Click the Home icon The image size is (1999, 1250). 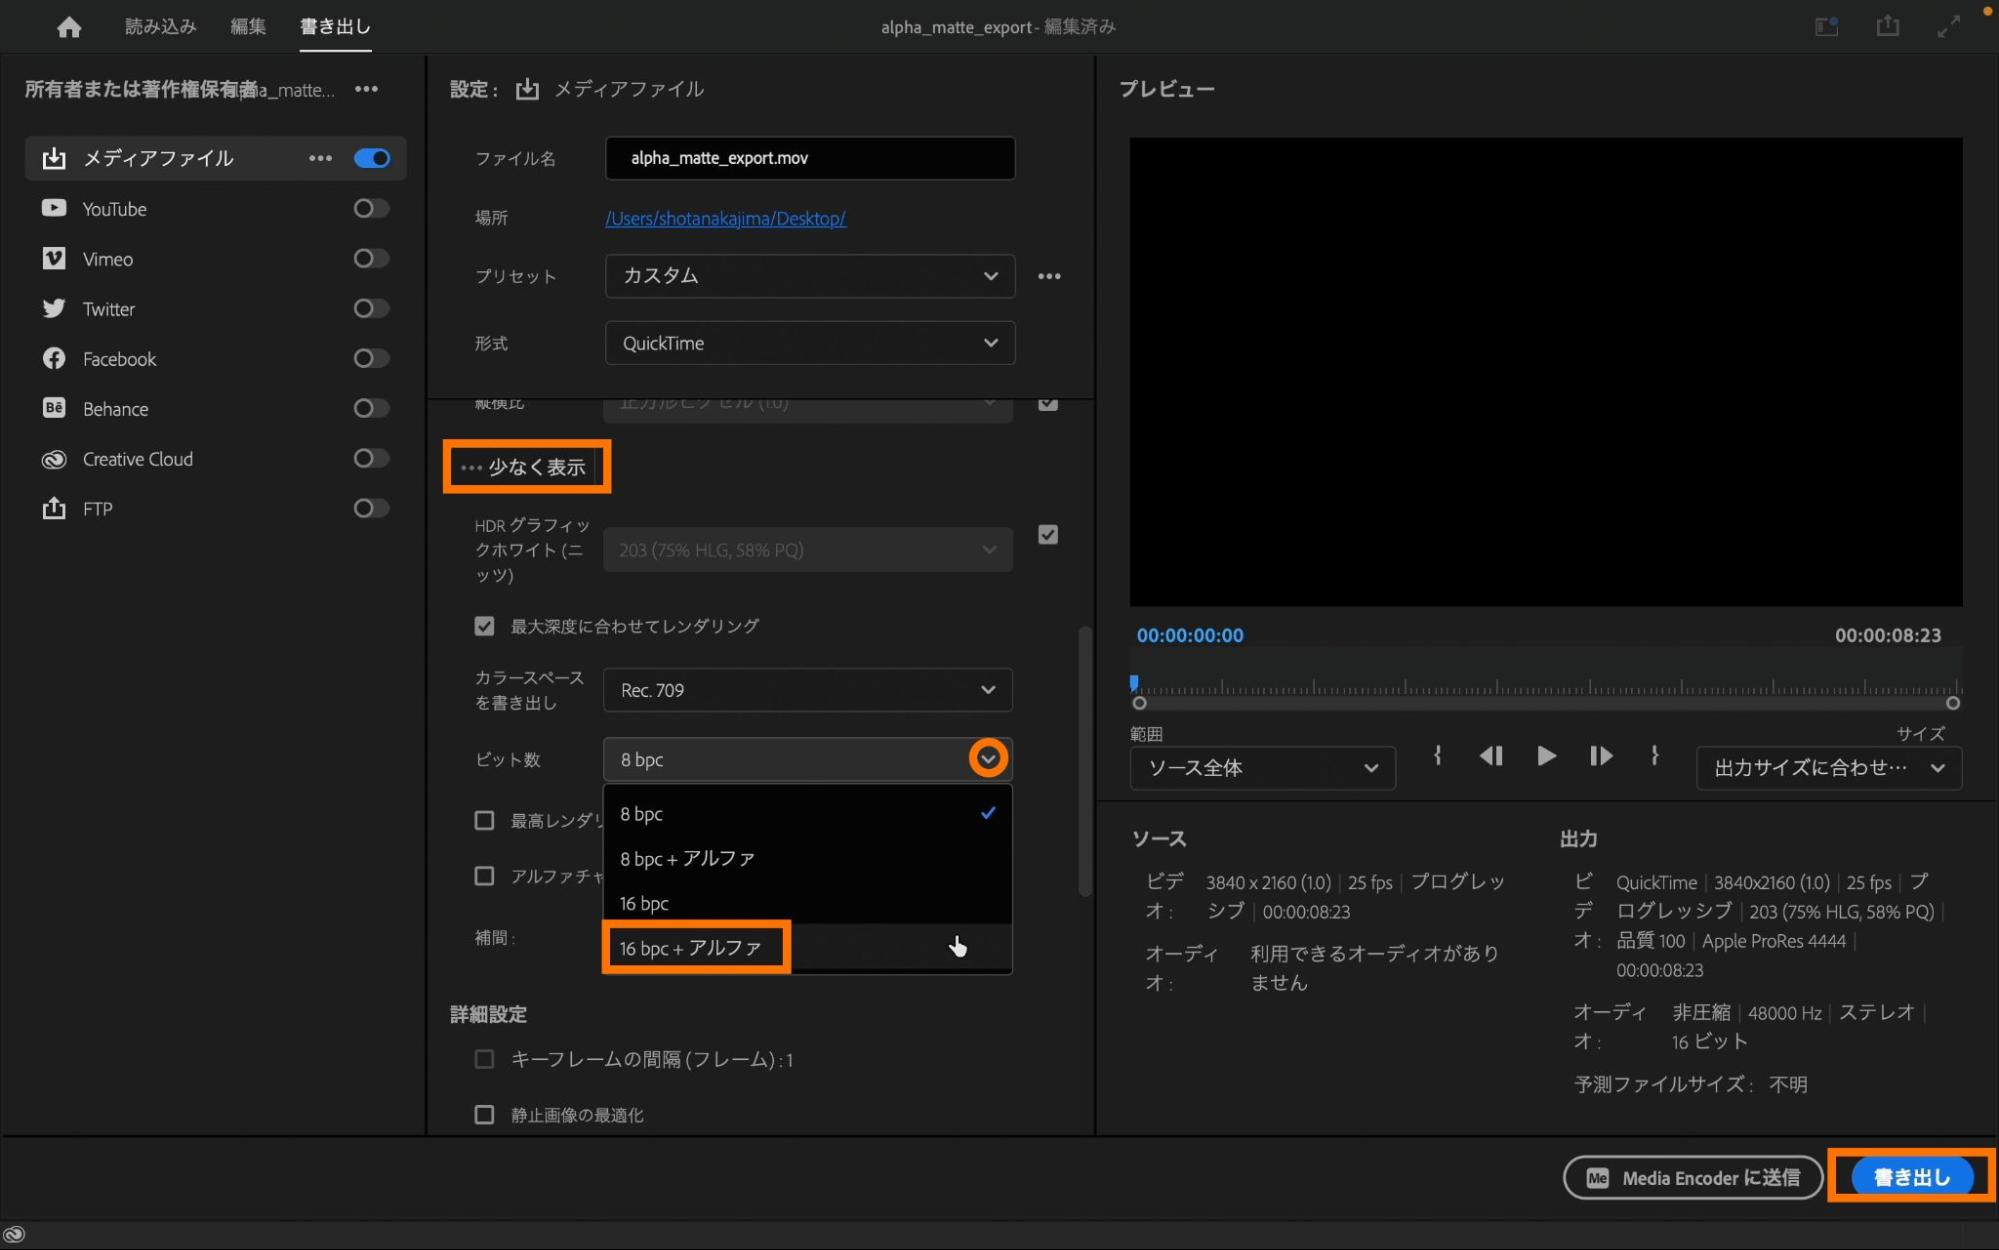point(69,27)
